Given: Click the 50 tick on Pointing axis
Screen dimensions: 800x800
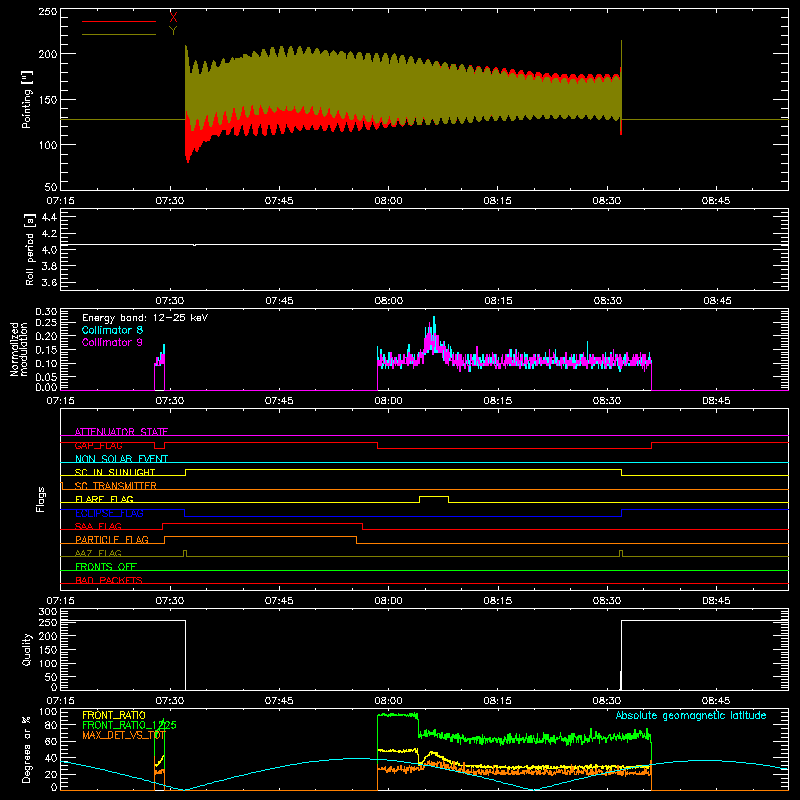Looking at the screenshot, I should coord(51,187).
